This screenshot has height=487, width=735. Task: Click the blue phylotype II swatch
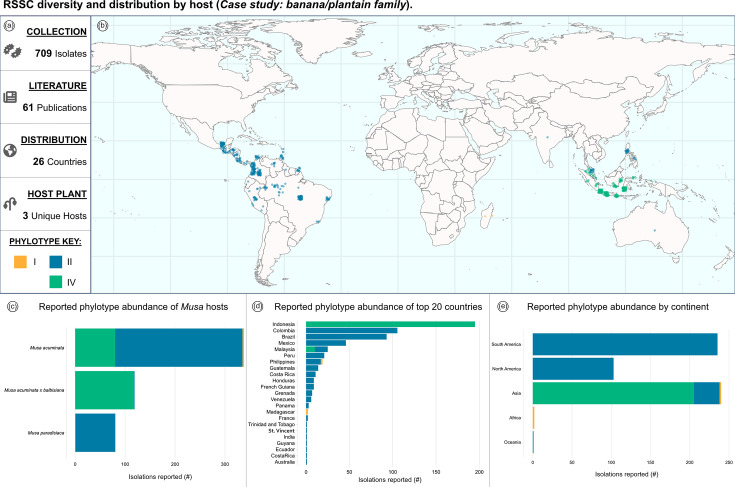click(55, 262)
